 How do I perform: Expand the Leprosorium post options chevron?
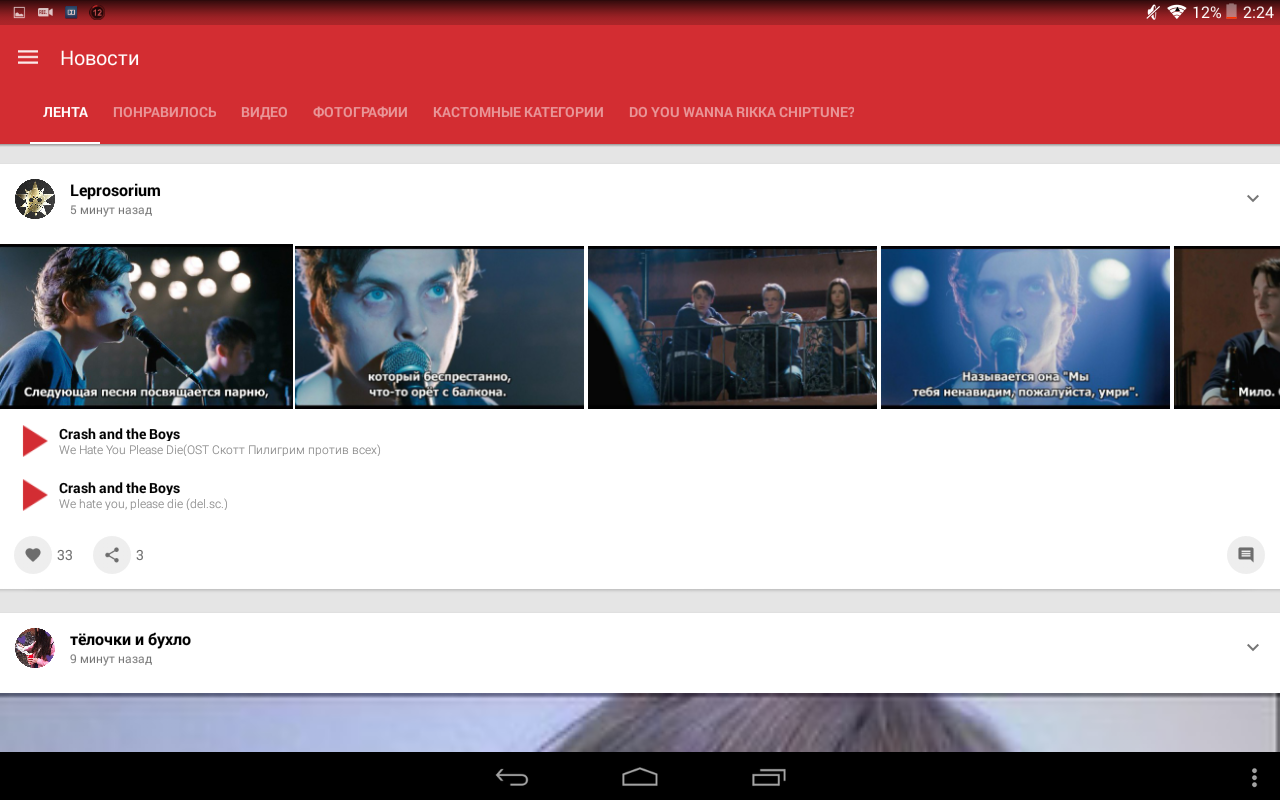click(x=1253, y=199)
